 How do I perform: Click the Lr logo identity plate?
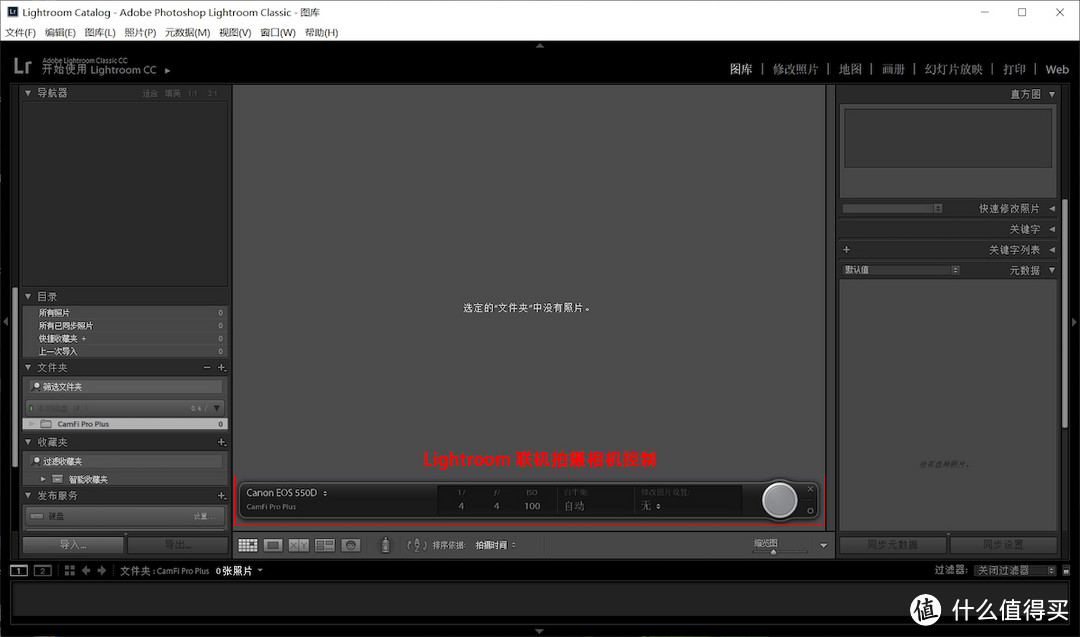[23, 65]
